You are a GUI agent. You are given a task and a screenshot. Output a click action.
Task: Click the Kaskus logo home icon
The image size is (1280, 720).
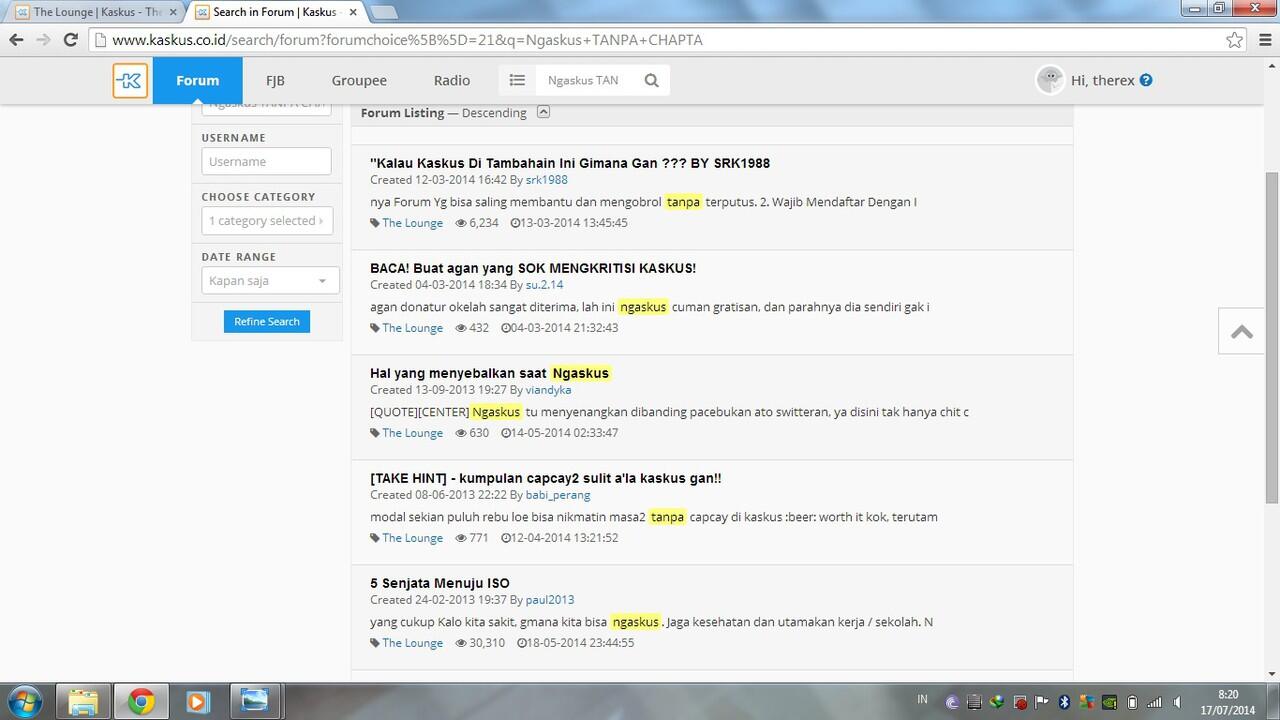[x=130, y=80]
